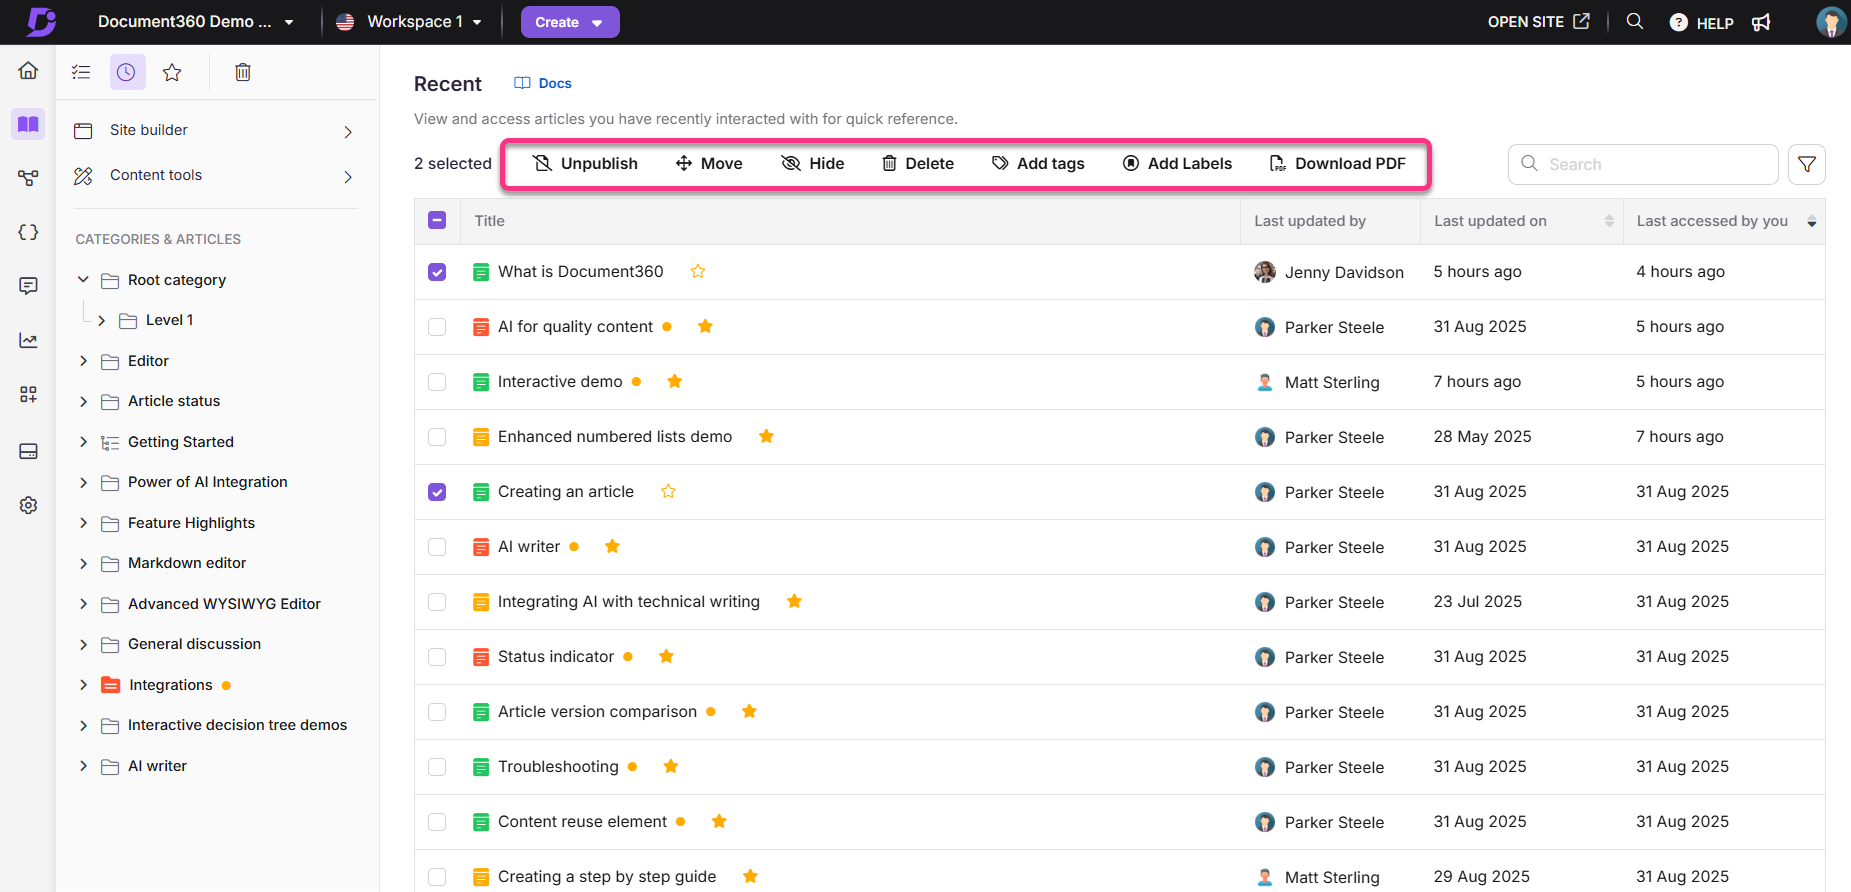This screenshot has width=1851, height=892.
Task: Open Integrating AI with technical writing article
Action: click(629, 601)
